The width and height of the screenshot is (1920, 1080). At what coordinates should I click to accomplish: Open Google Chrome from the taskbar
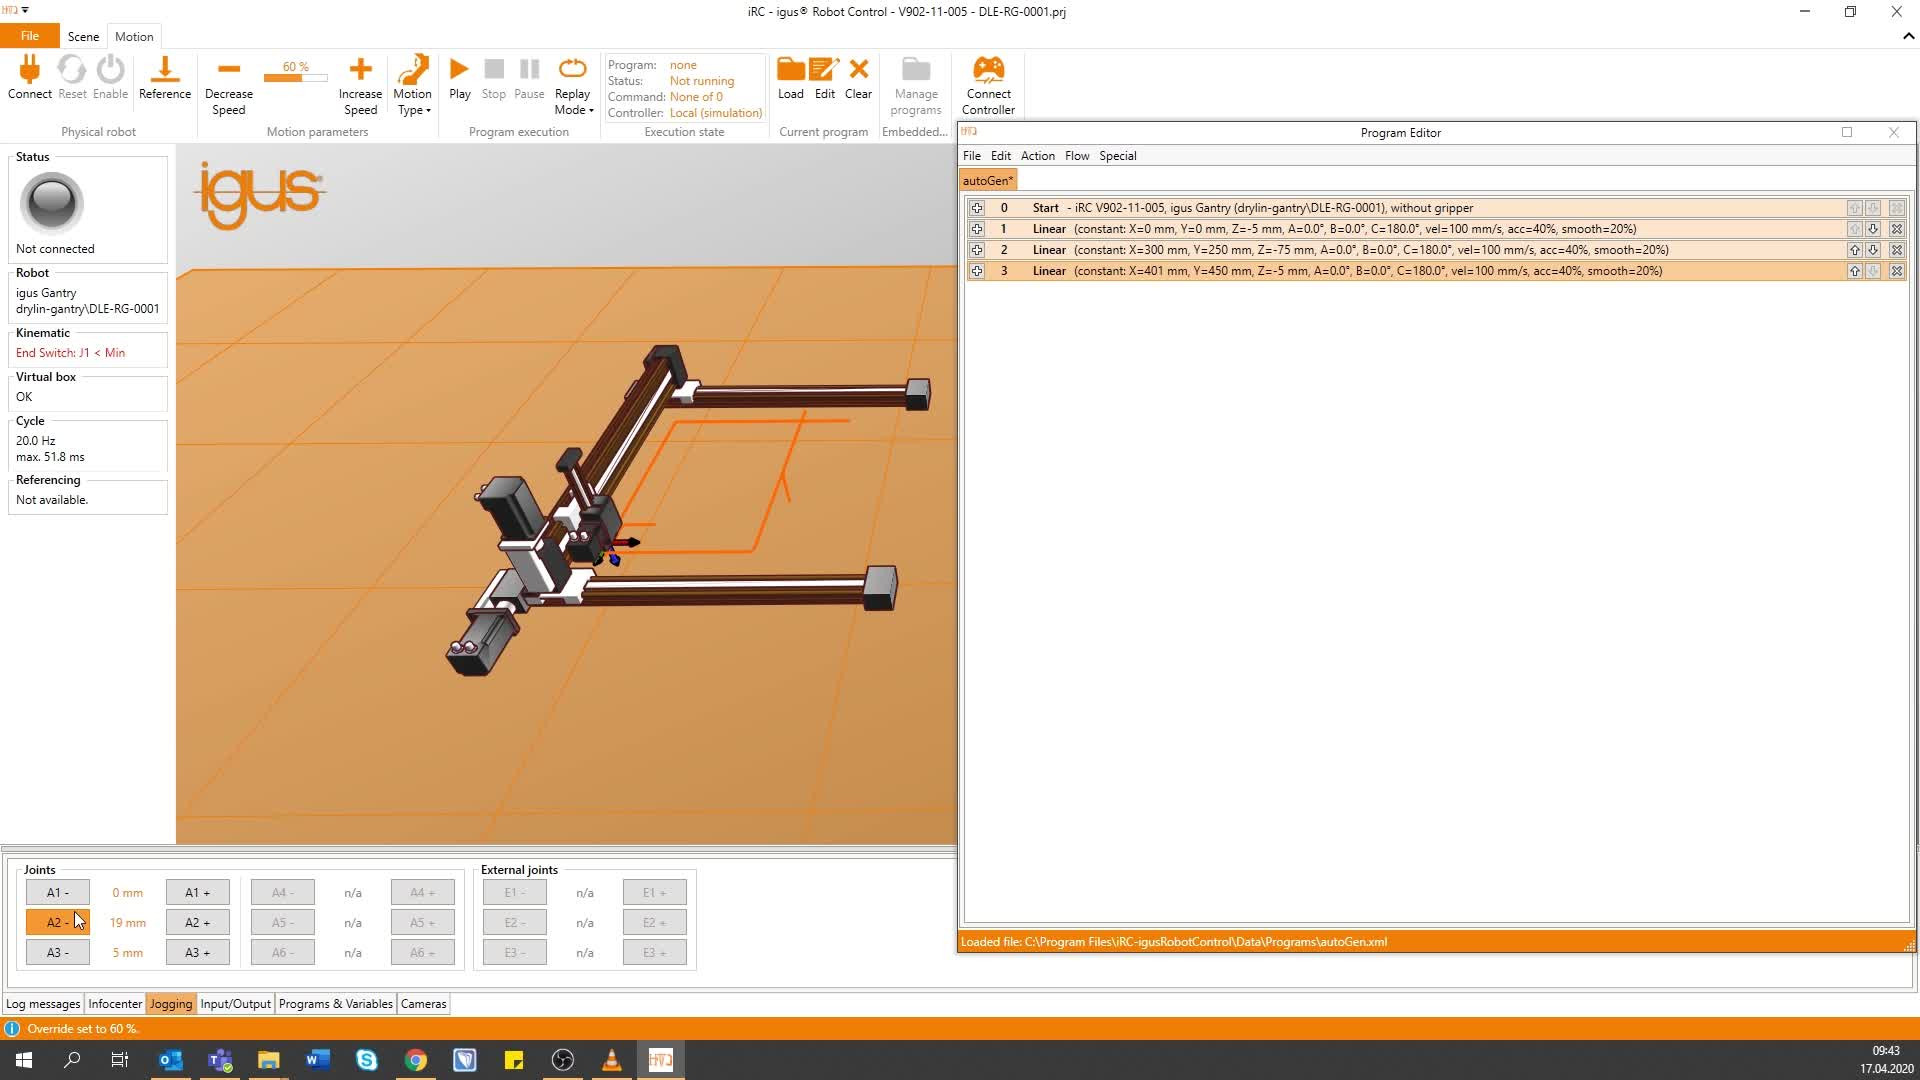click(416, 1060)
